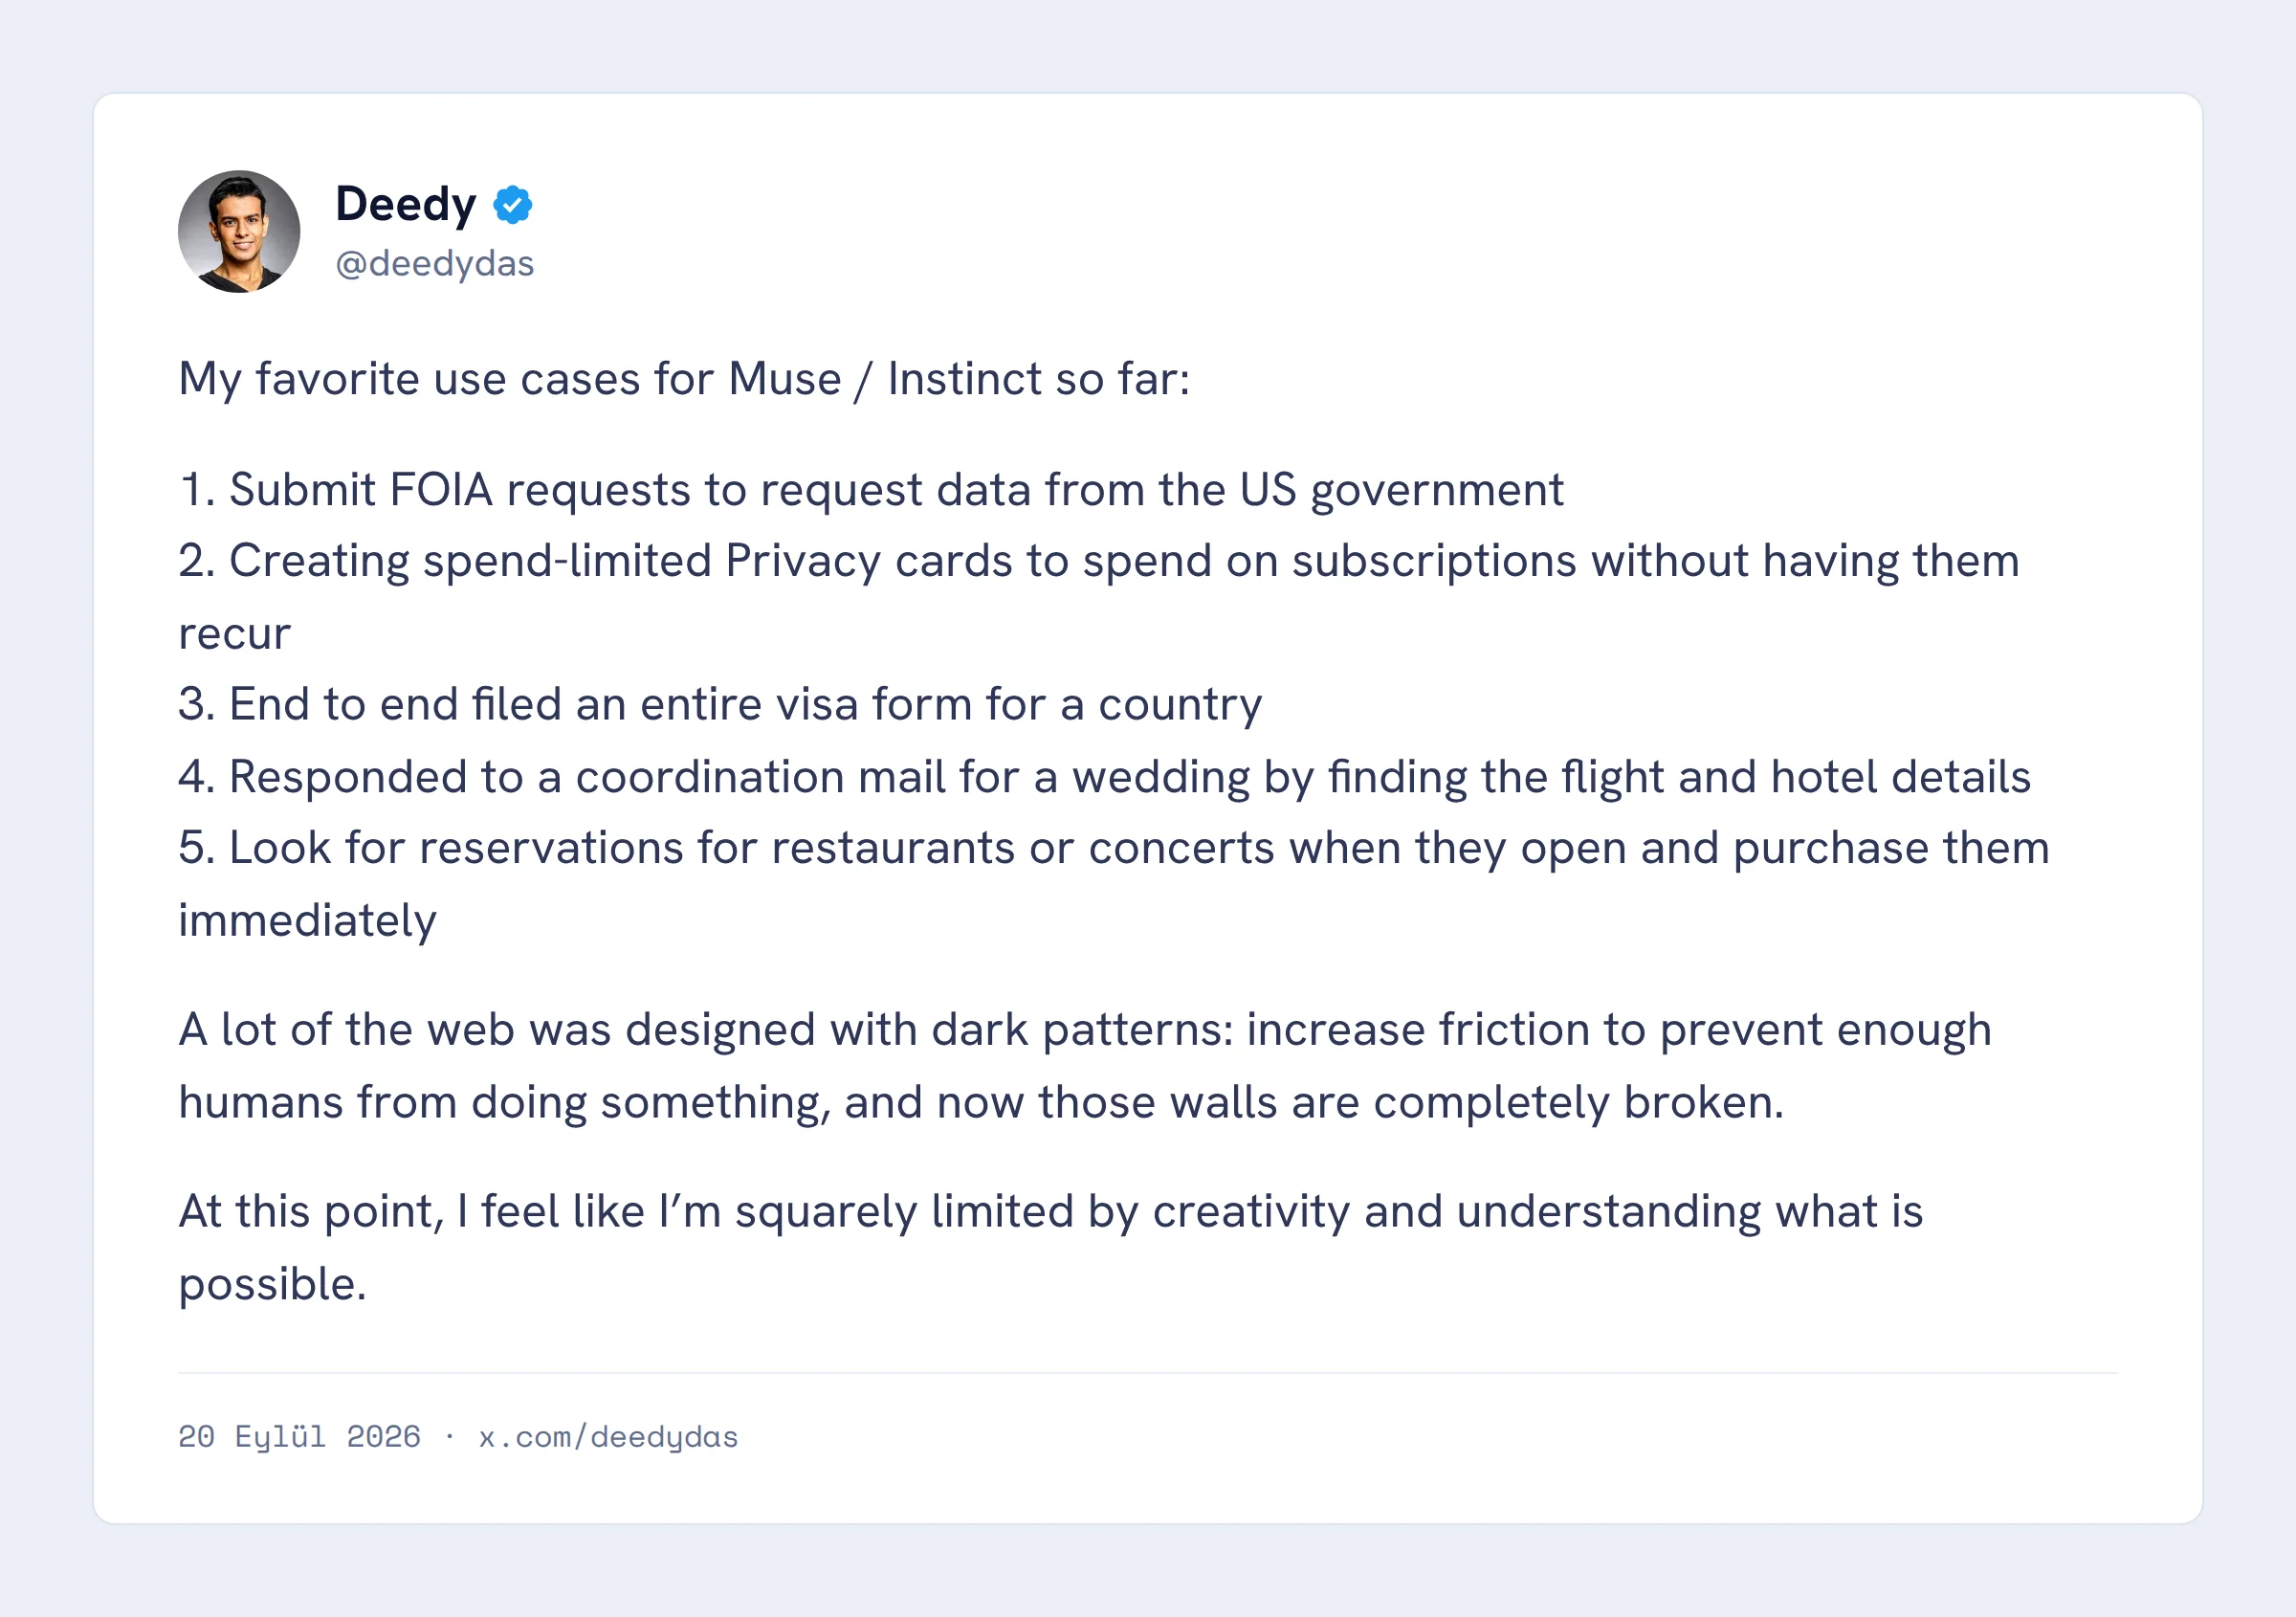Click the Deedy display name
The width and height of the screenshot is (2296, 1617).
[406, 205]
